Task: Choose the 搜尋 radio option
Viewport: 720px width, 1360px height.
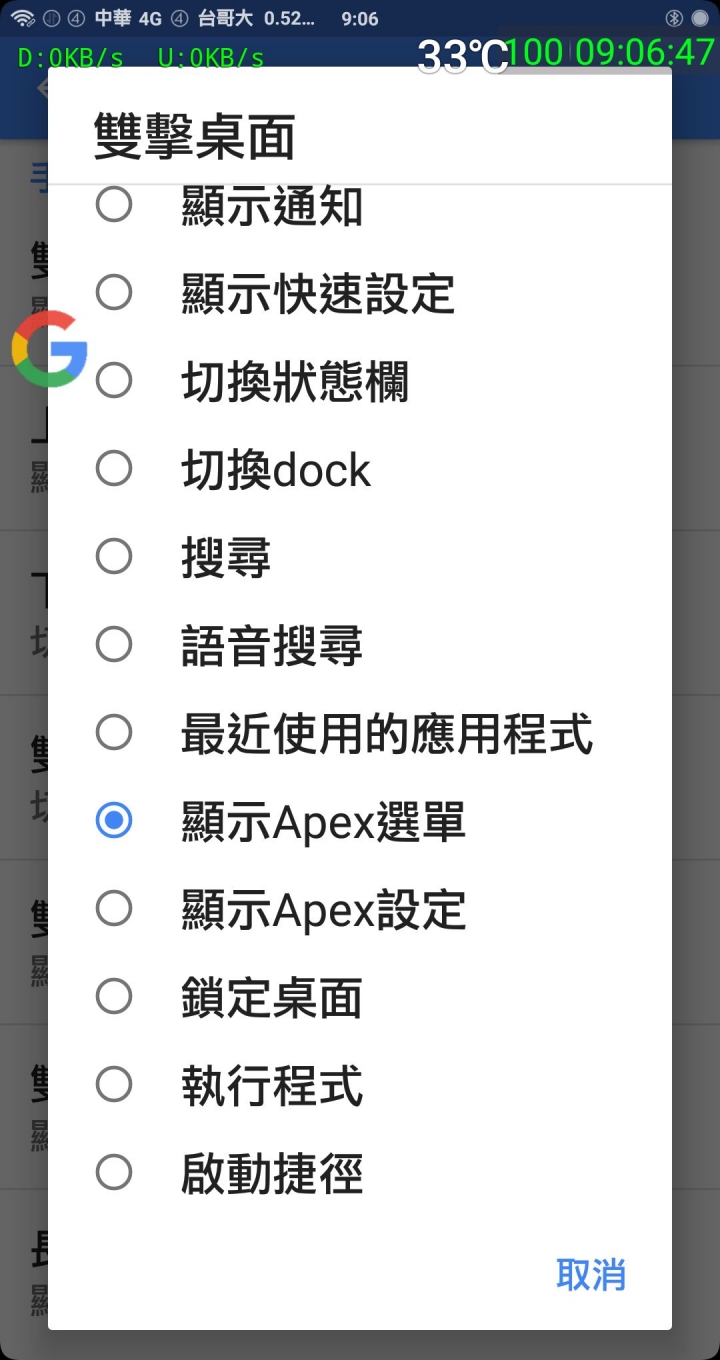Action: (x=360, y=557)
